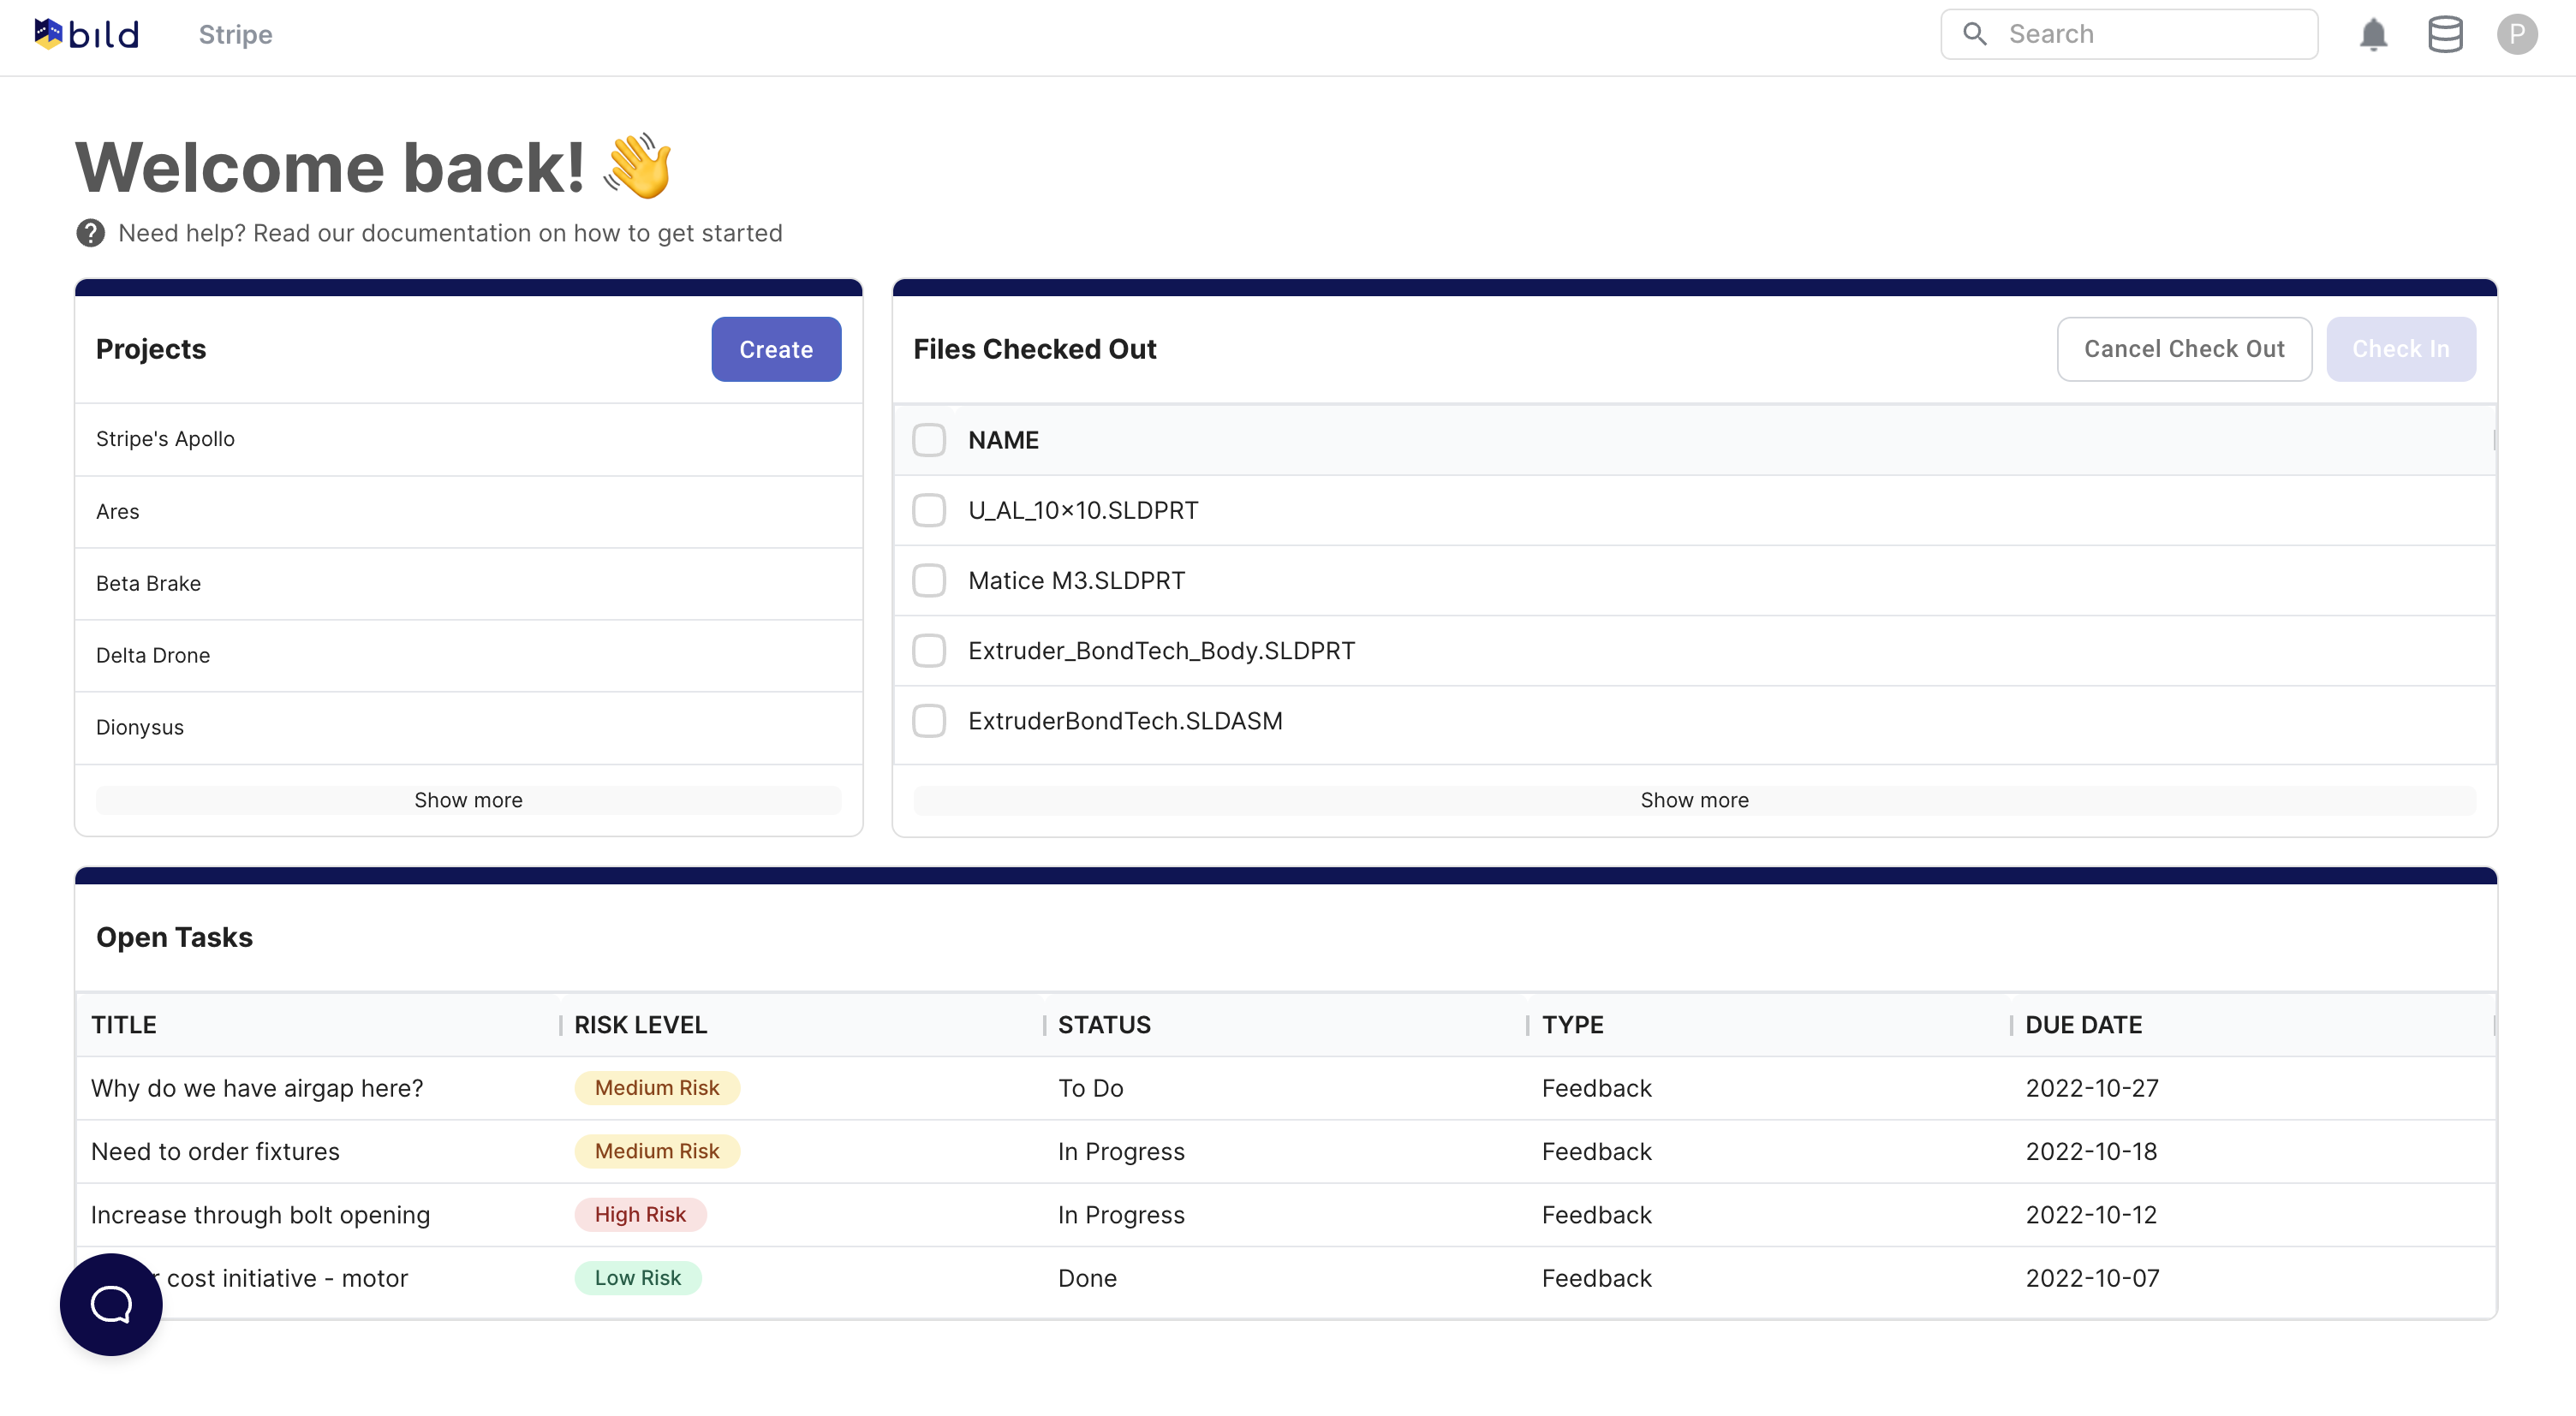
Task: Click the search magnifier icon
Action: click(x=1975, y=33)
